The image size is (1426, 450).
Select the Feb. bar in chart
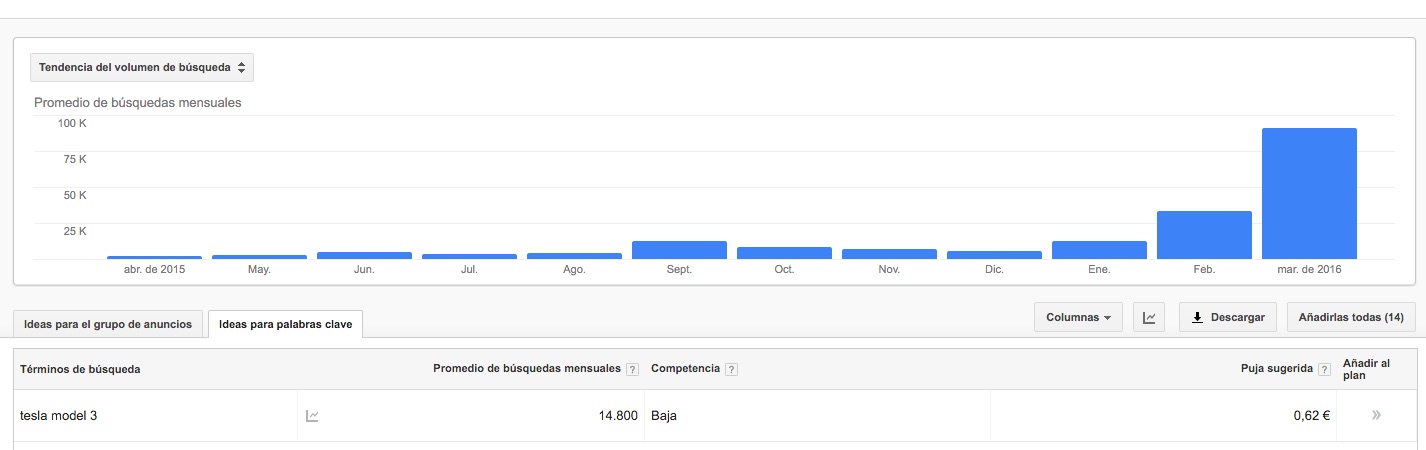click(1204, 235)
